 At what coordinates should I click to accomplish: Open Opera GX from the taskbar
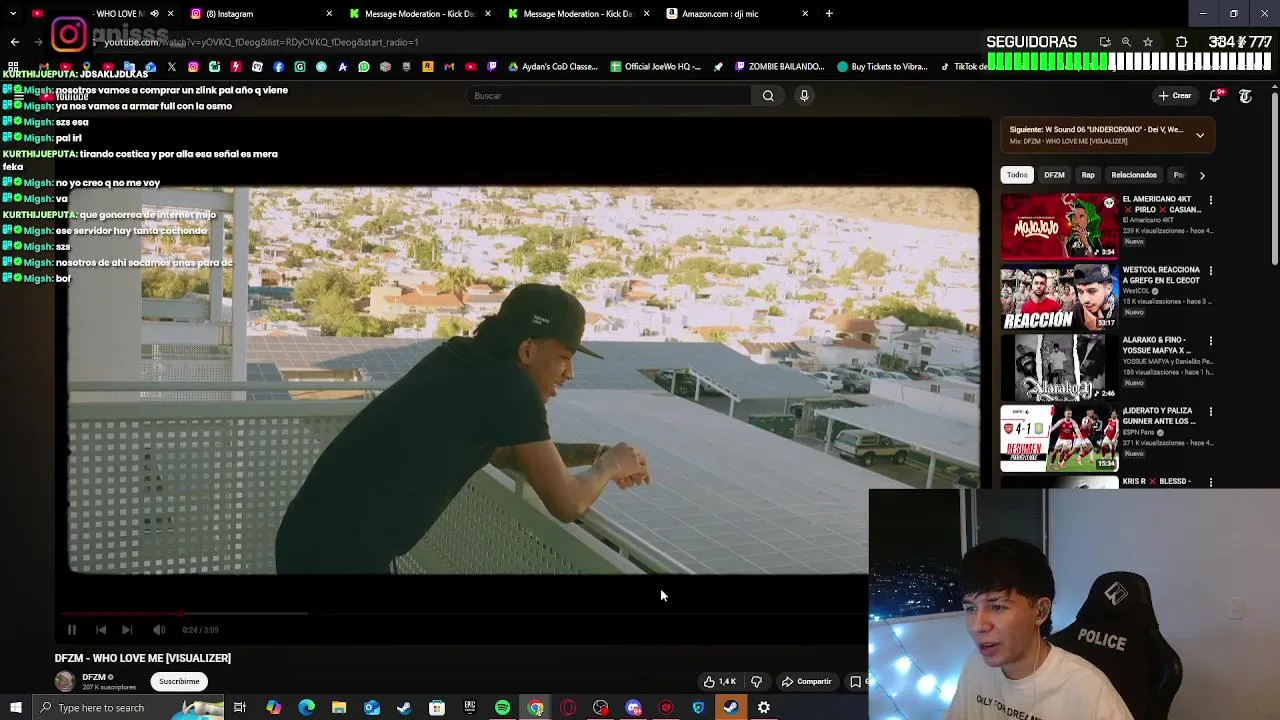[x=568, y=708]
